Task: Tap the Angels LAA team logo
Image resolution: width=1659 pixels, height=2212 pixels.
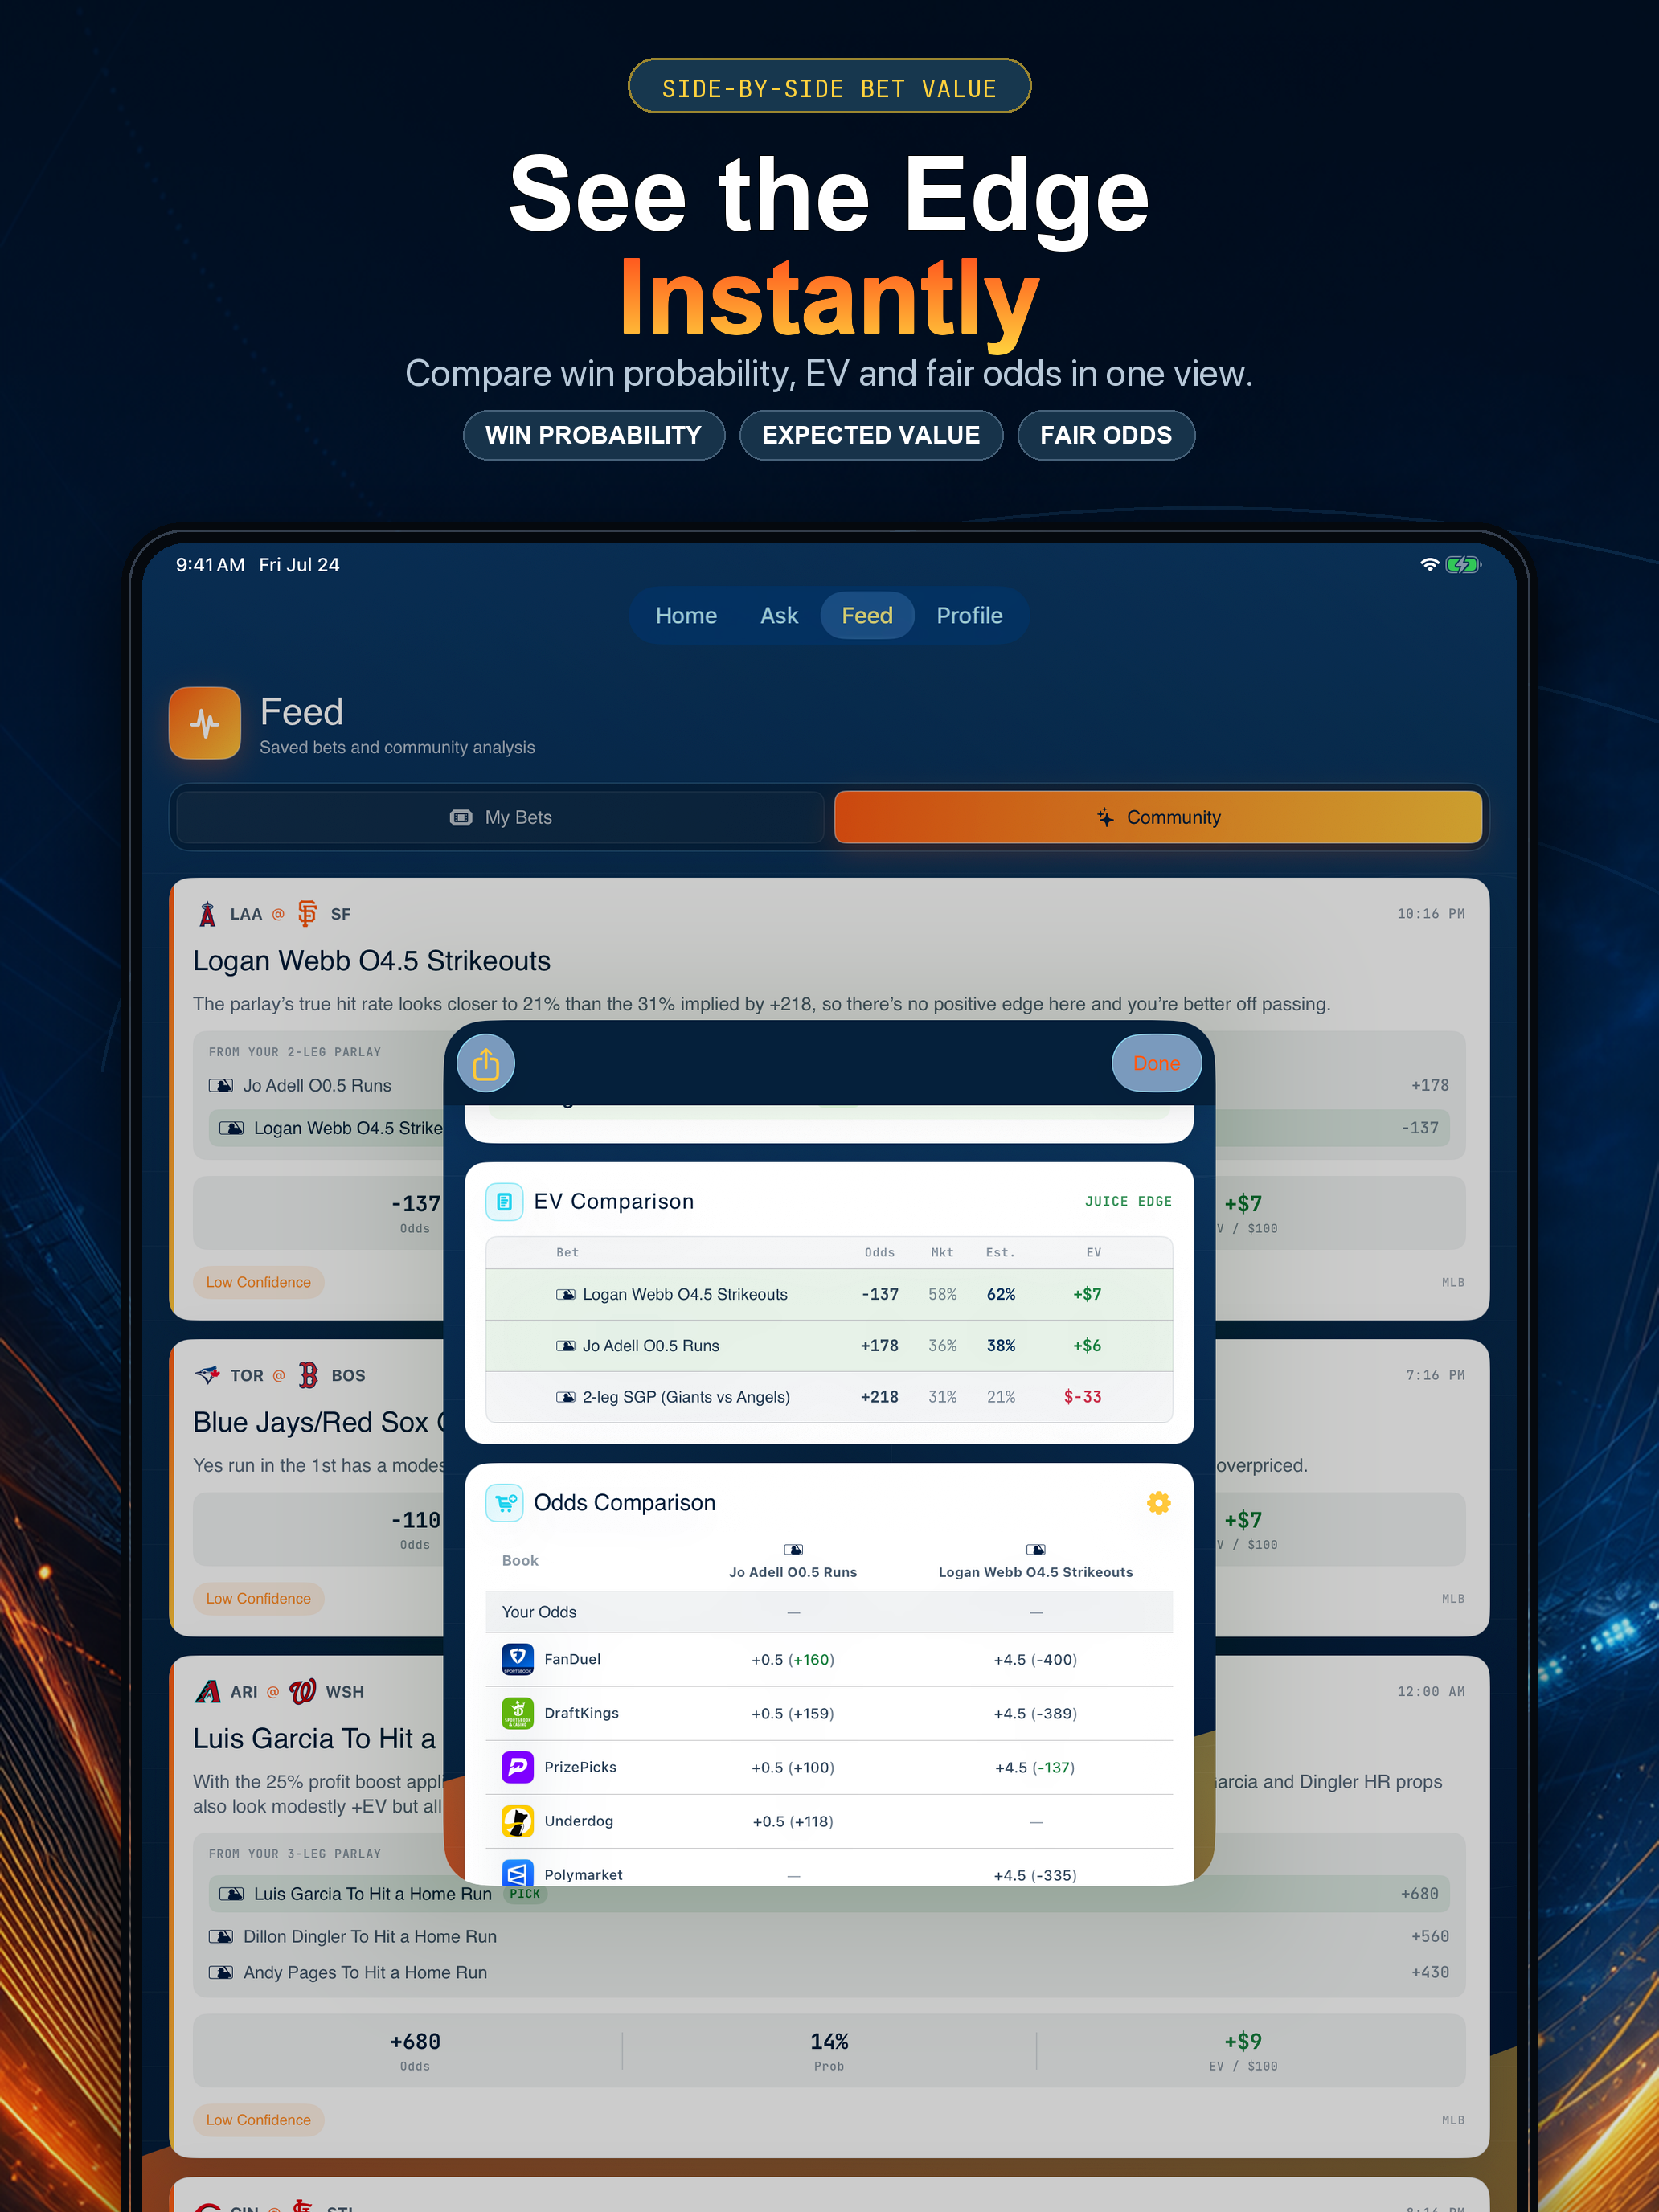Action: [207, 914]
